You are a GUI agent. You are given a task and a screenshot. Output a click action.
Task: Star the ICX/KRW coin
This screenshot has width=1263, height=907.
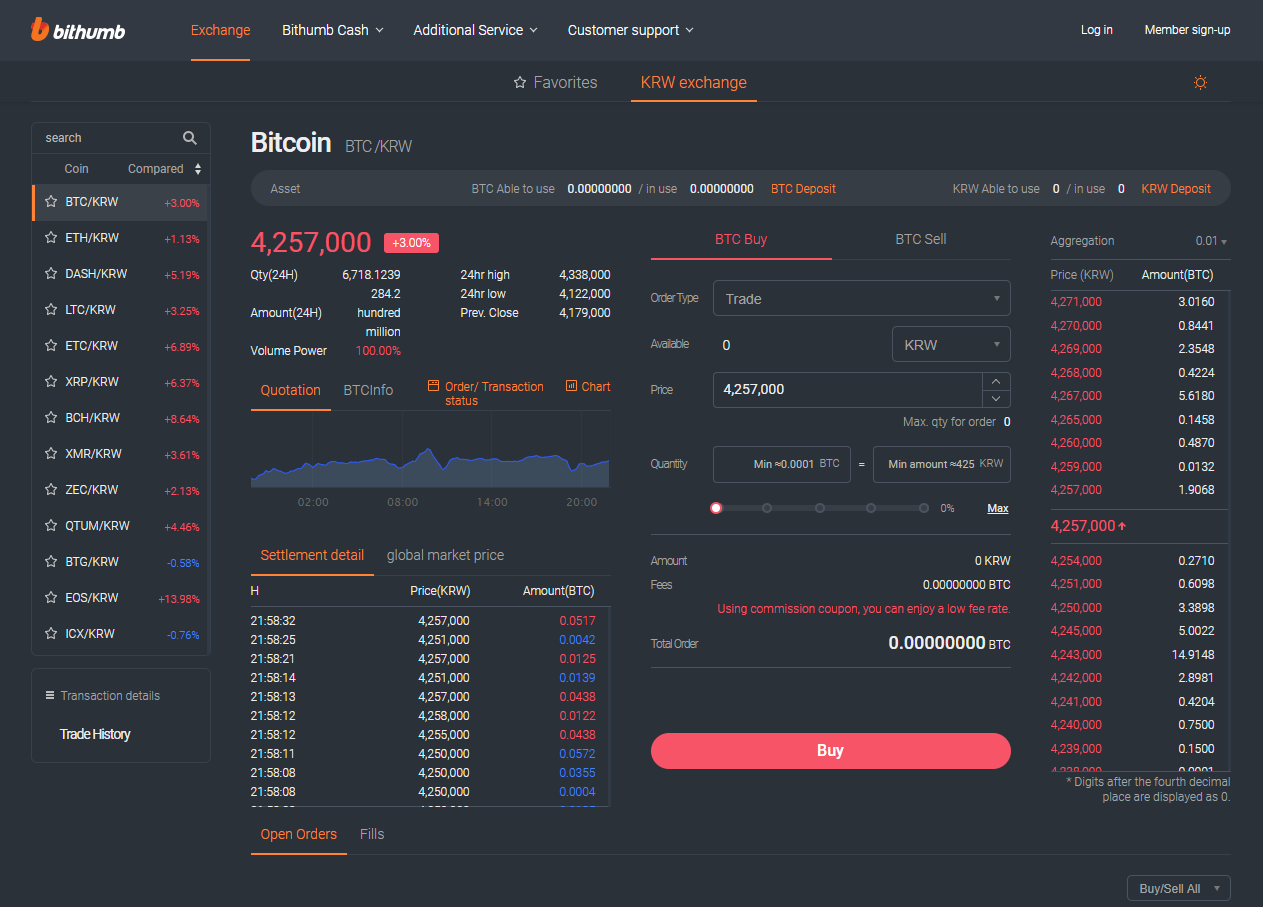click(x=51, y=634)
